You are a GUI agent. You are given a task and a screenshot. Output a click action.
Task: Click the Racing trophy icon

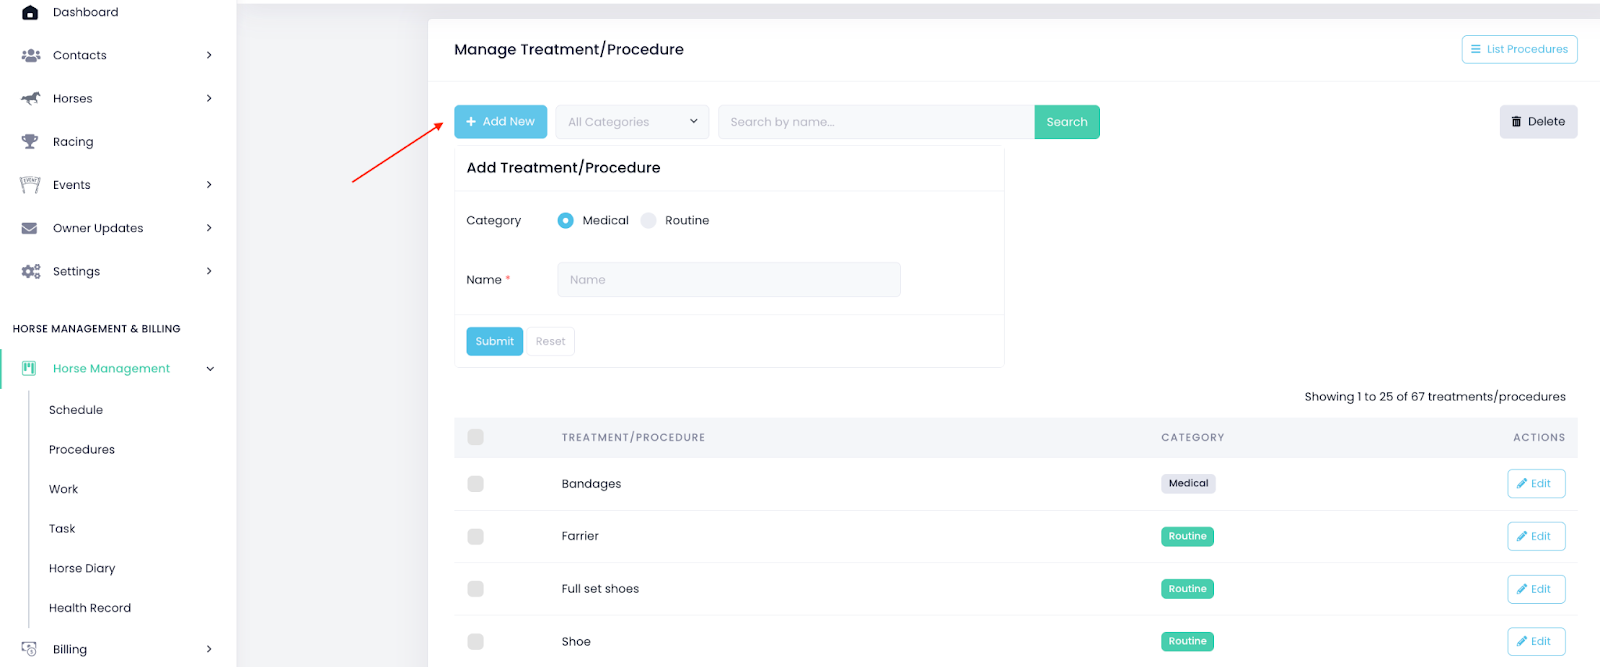(x=30, y=142)
